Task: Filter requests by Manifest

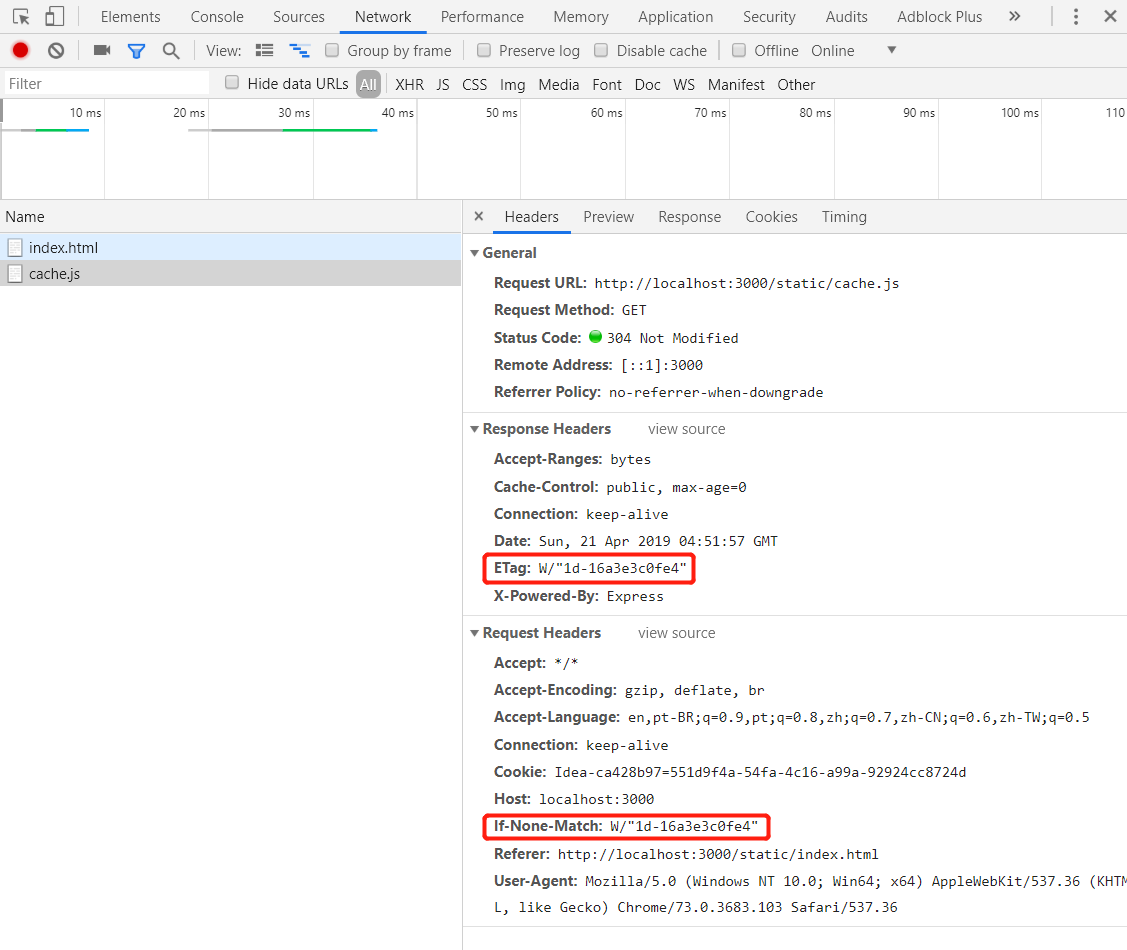Action: coord(736,85)
